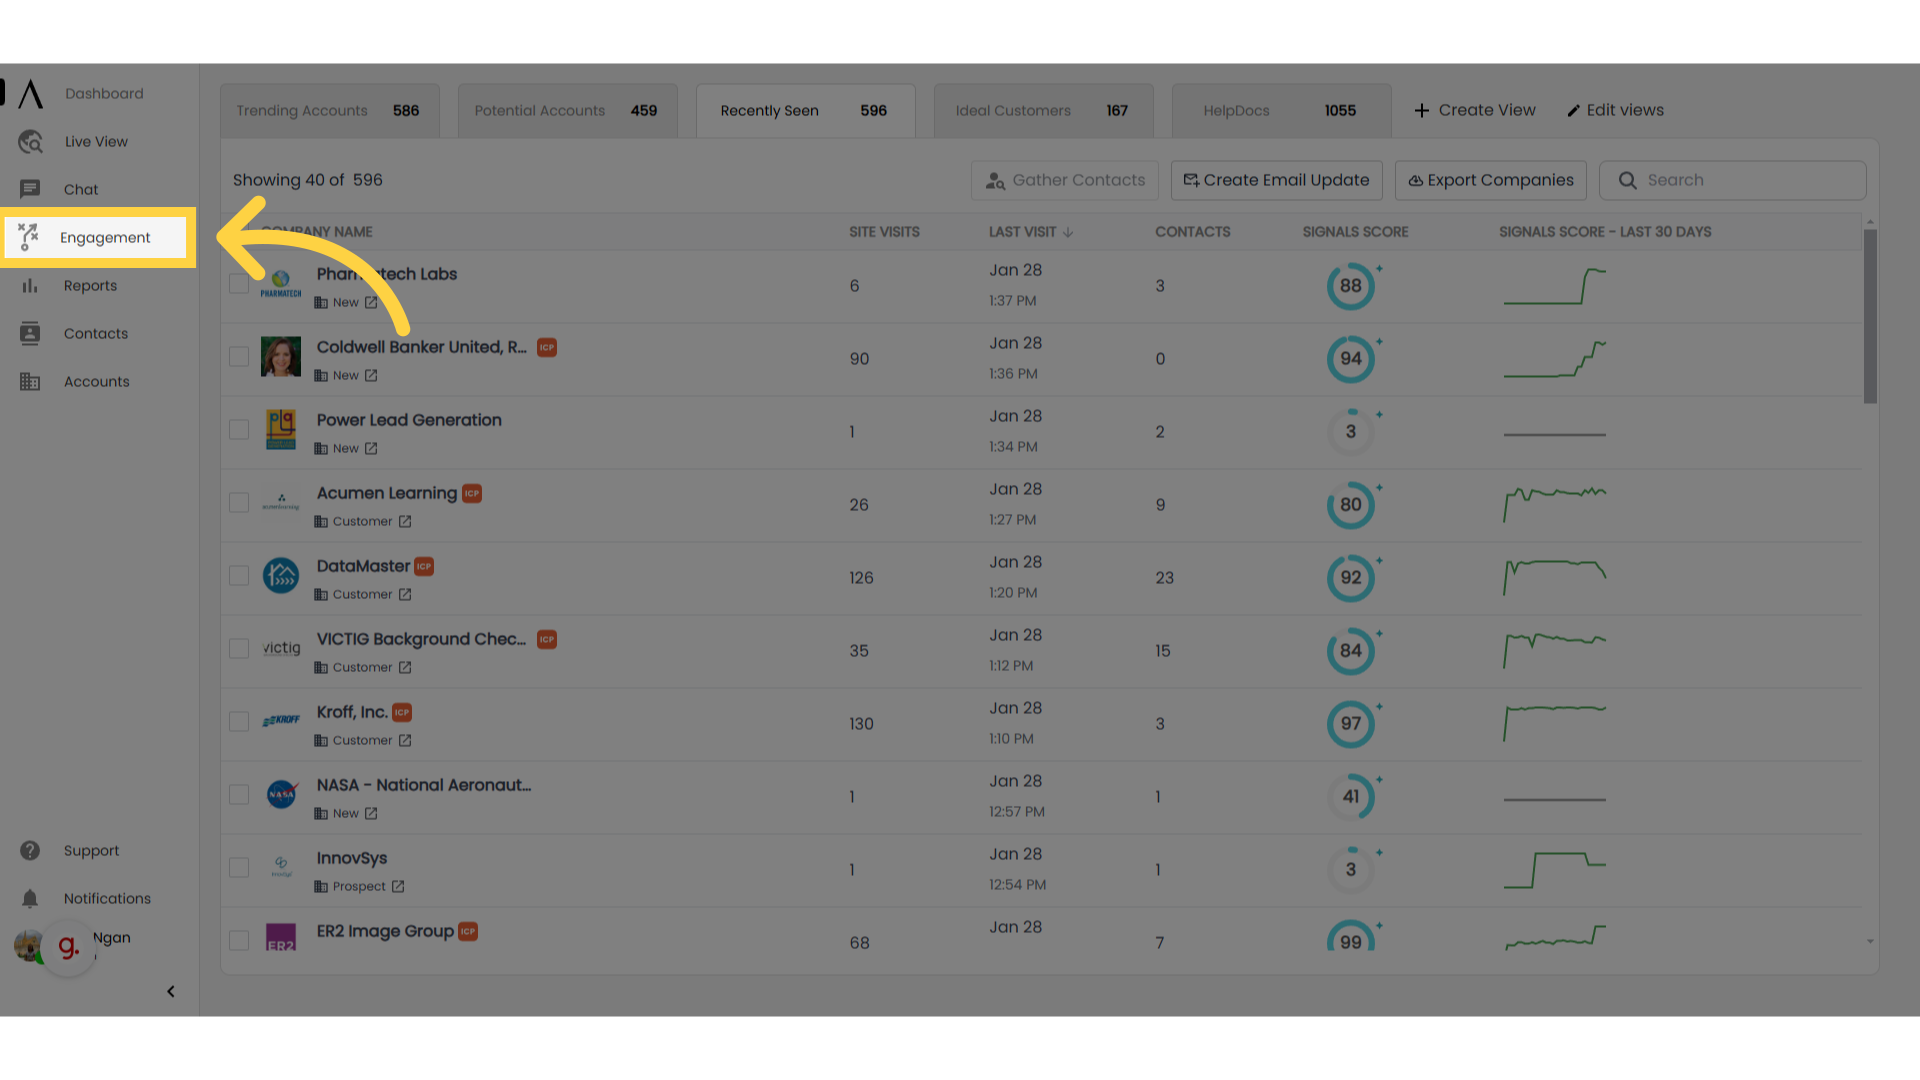The width and height of the screenshot is (1920, 1080).
Task: Sort by the Site Visits column header
Action: click(x=884, y=232)
